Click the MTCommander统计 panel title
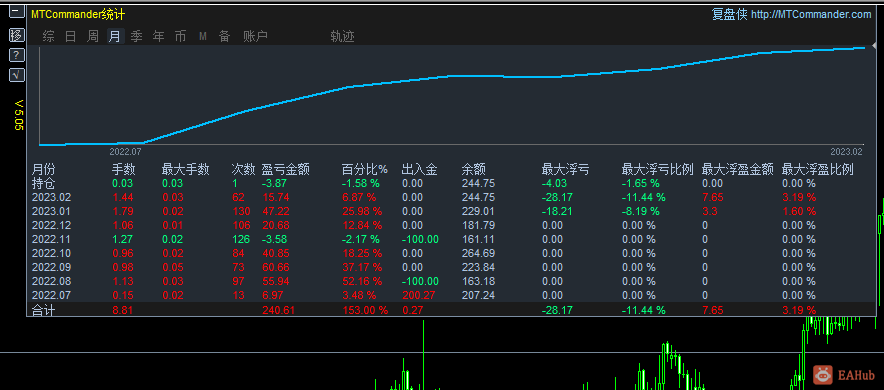 (x=78, y=15)
